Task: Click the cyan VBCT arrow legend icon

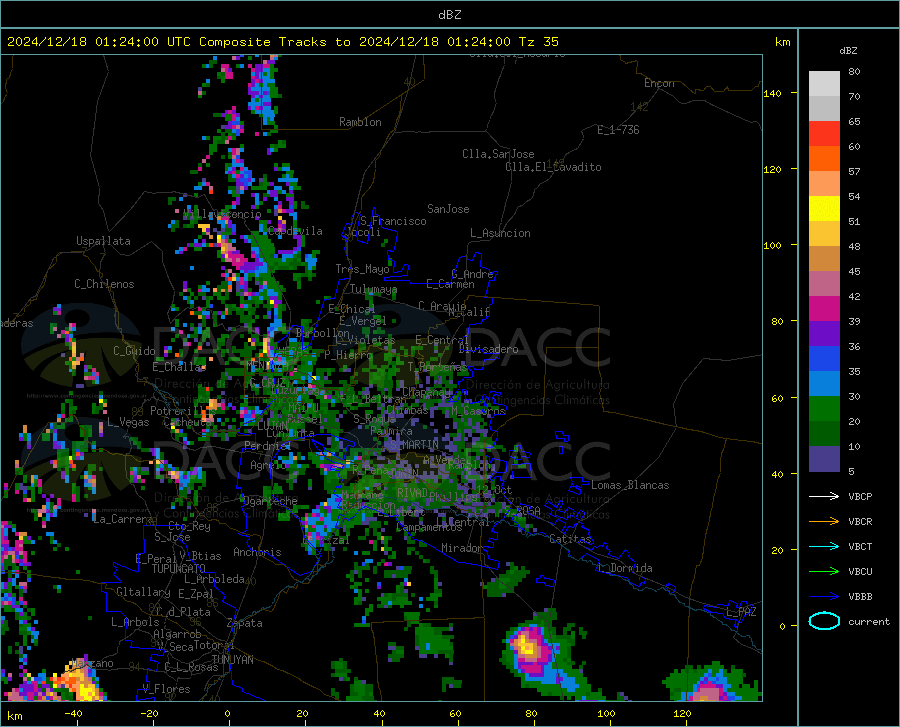Action: coord(824,546)
